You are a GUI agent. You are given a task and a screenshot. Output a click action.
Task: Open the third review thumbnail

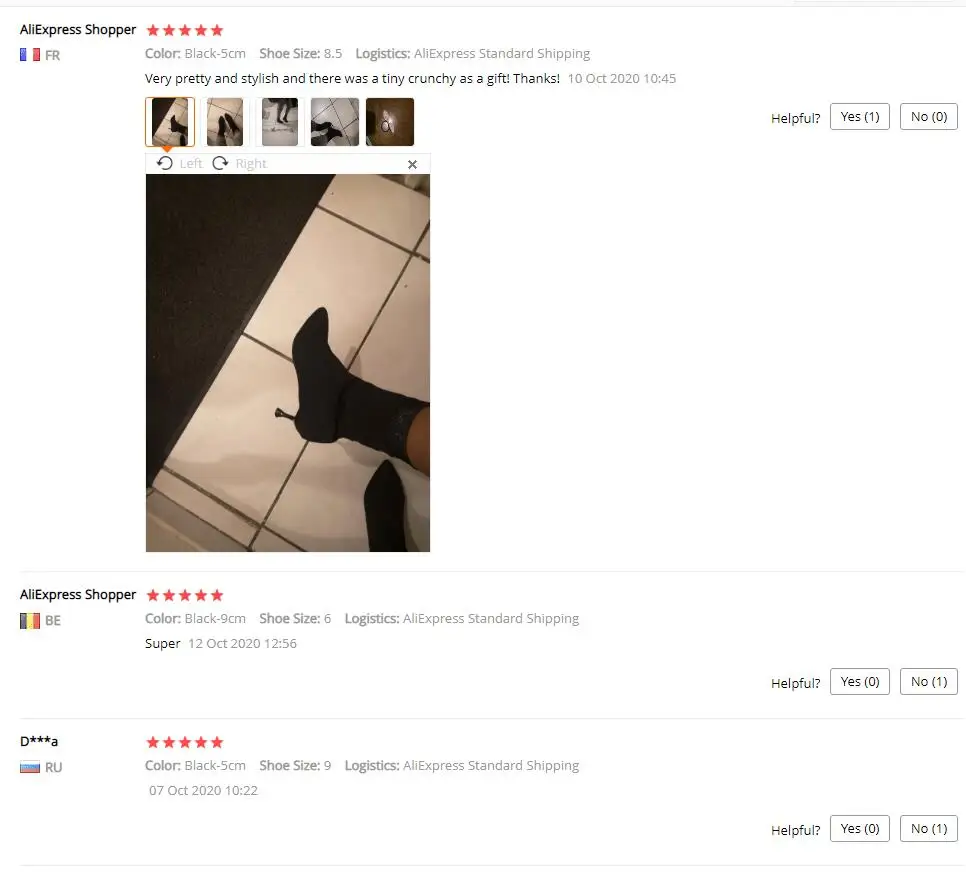pyautogui.click(x=280, y=122)
